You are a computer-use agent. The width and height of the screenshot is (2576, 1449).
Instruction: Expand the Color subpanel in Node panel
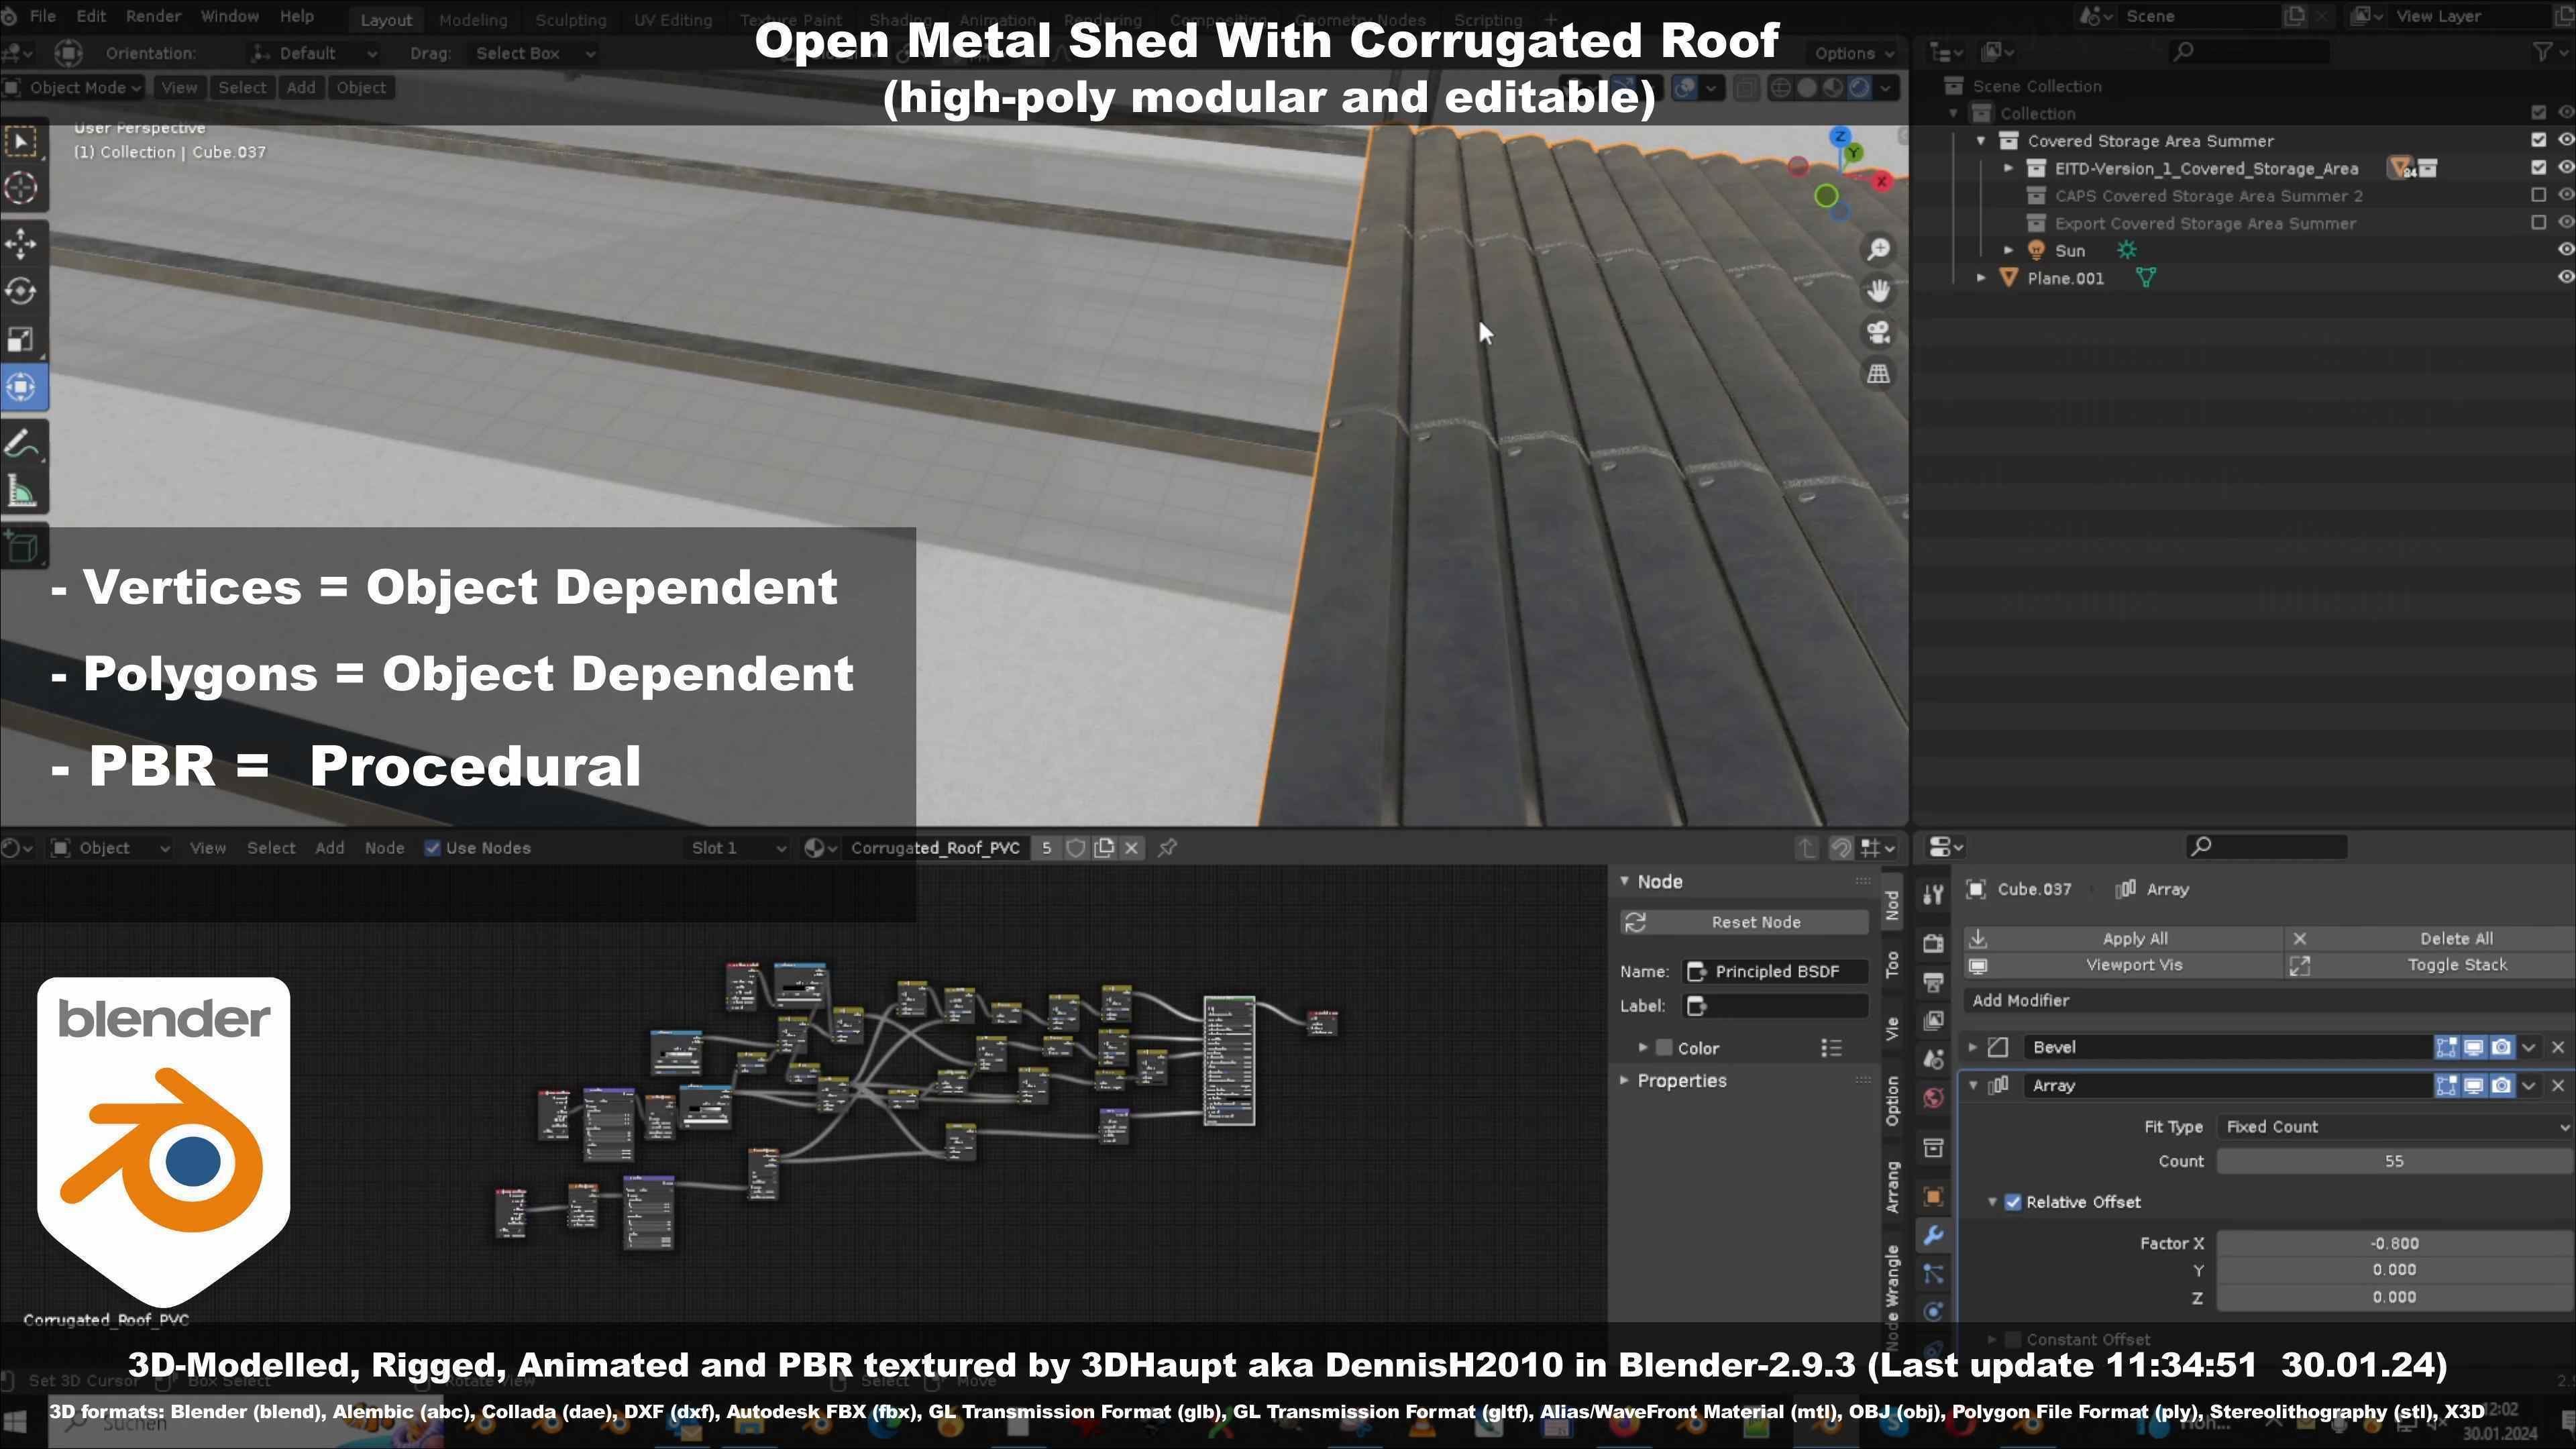tap(1643, 1048)
